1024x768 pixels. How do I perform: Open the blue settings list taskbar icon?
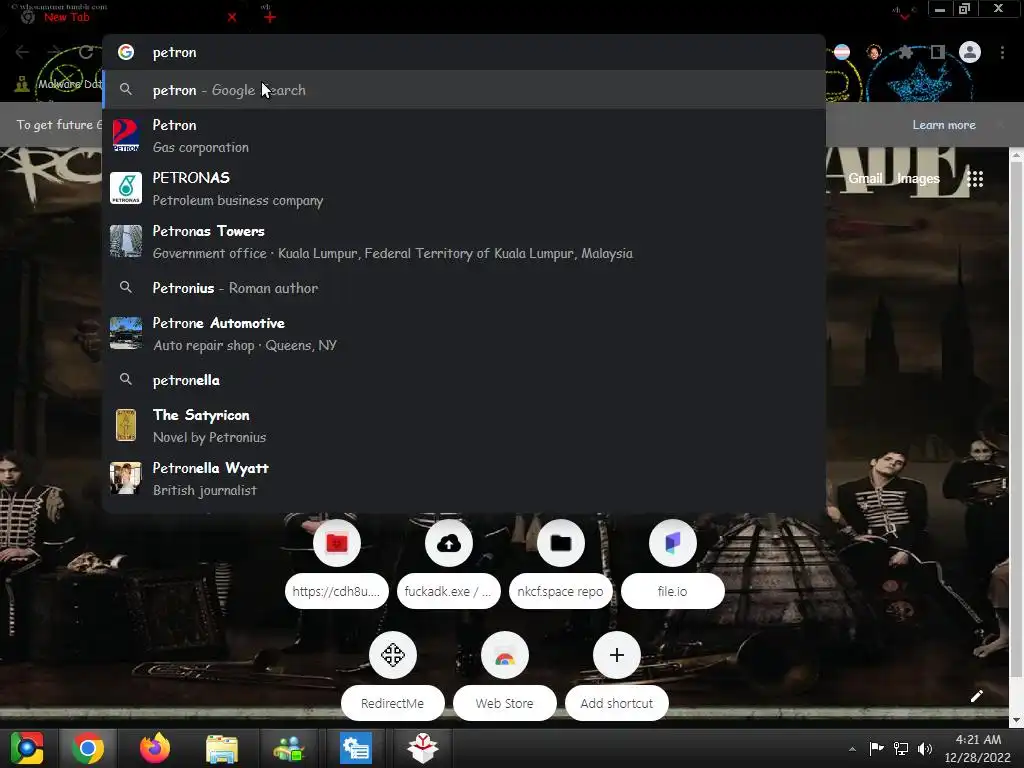(x=356, y=748)
